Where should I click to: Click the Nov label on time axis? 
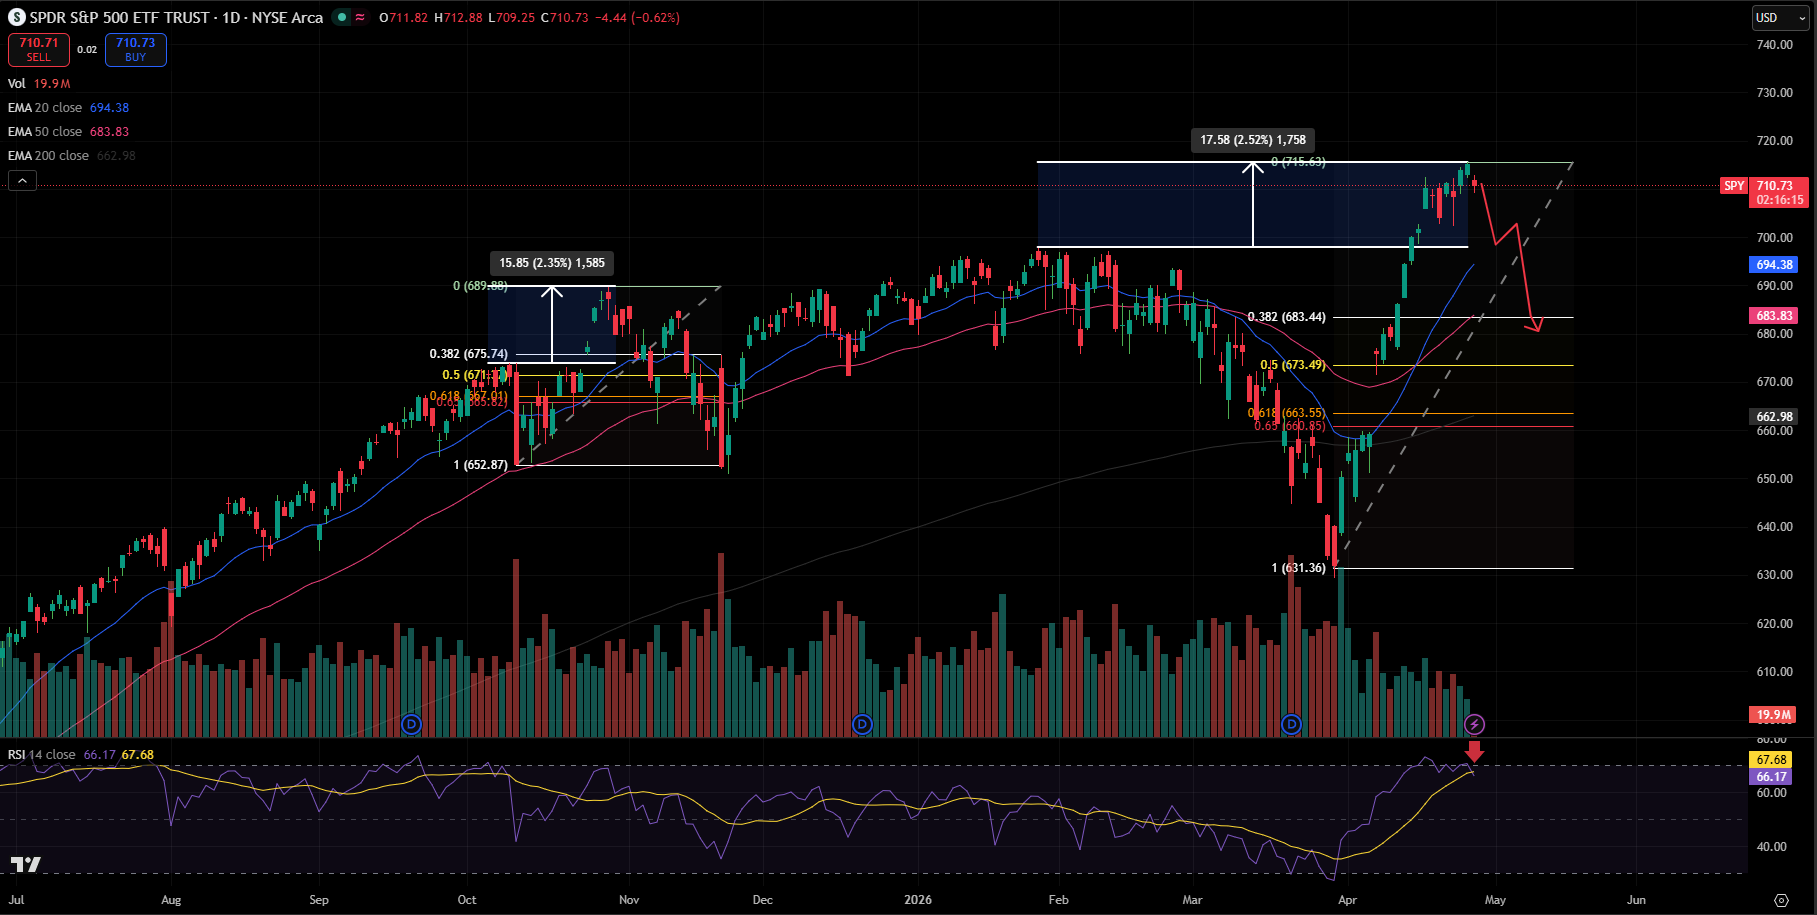(629, 900)
